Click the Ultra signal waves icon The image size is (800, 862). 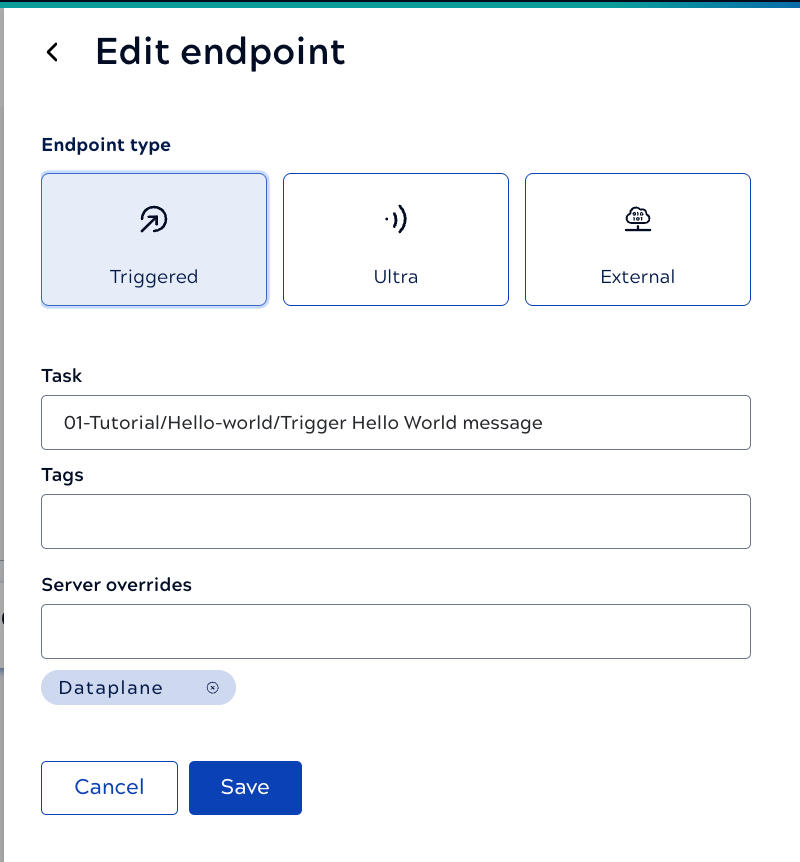[396, 220]
